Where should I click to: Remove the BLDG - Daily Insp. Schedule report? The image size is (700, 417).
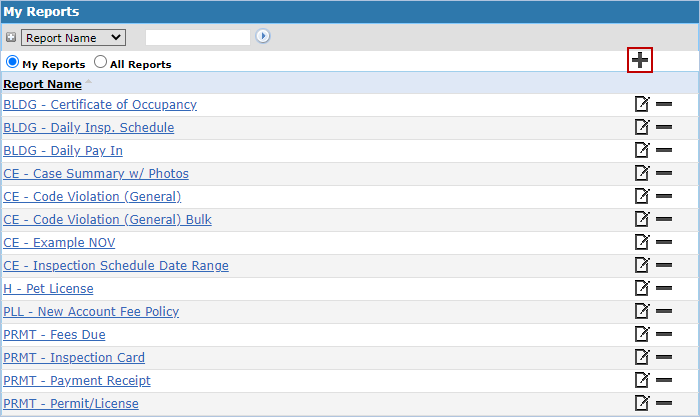coord(664,127)
